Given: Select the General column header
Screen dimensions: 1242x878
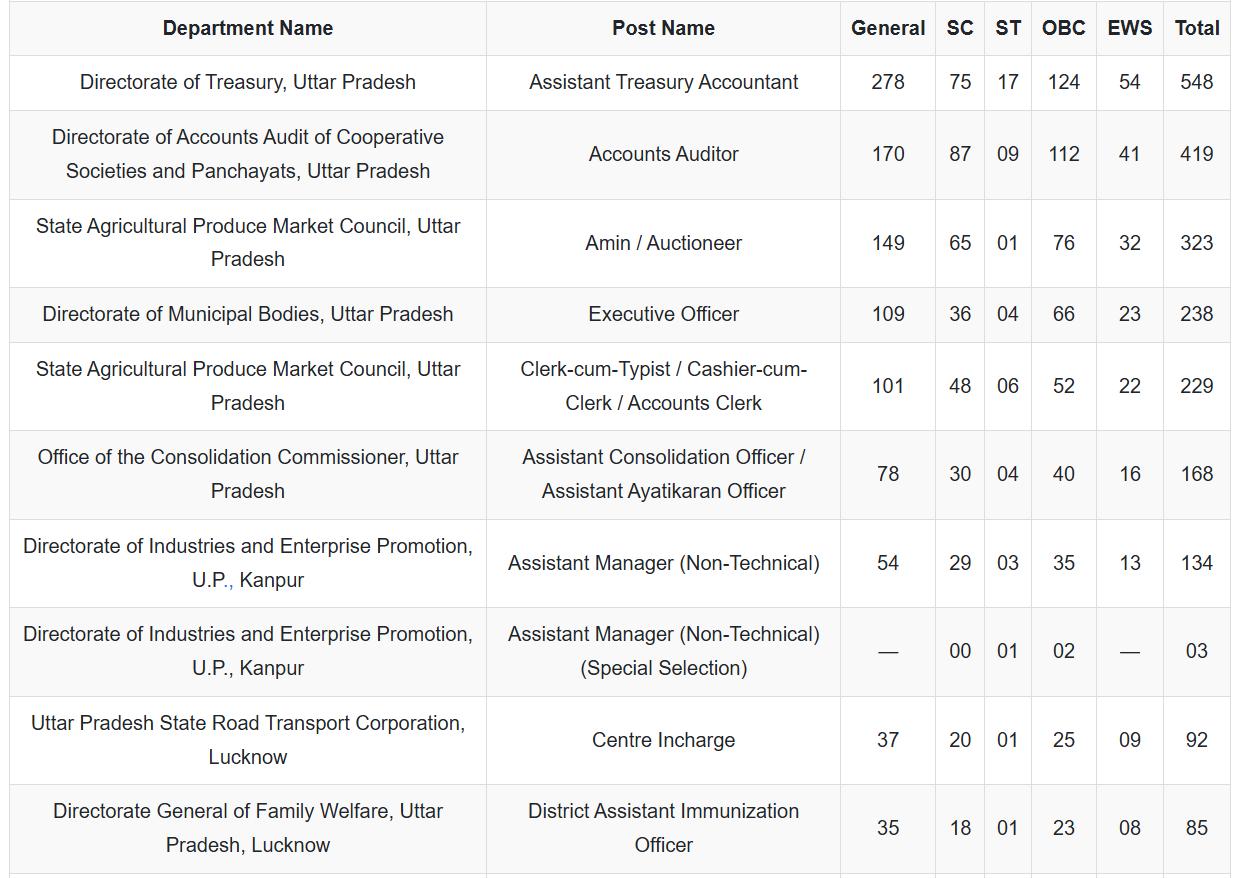Looking at the screenshot, I should pyautogui.click(x=888, y=28).
